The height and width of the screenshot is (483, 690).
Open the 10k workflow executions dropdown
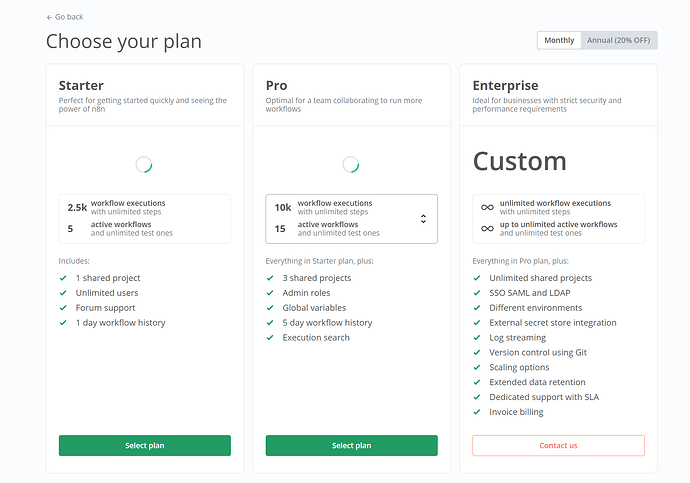click(x=352, y=219)
